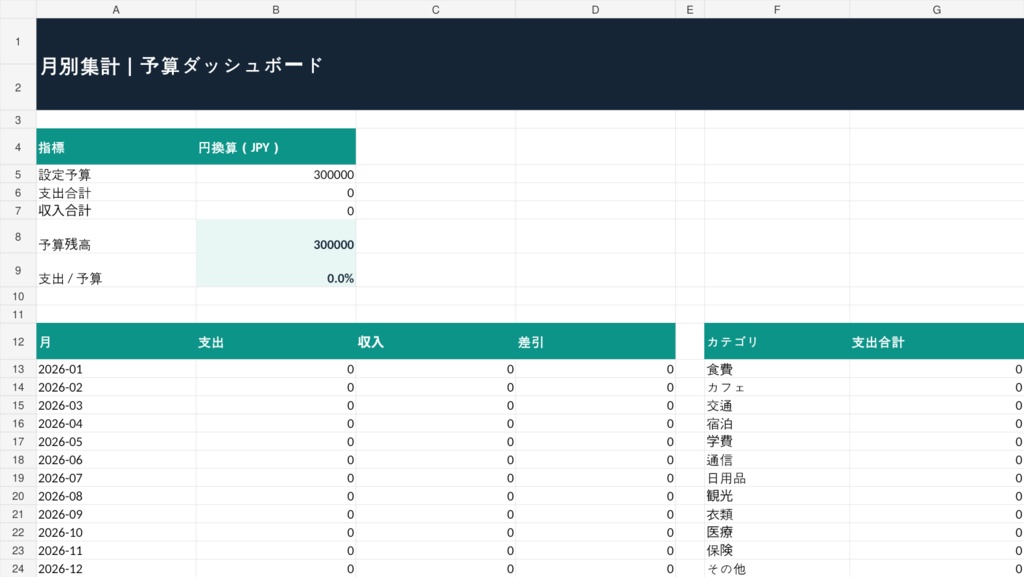Click the 差引 table header

point(595,341)
